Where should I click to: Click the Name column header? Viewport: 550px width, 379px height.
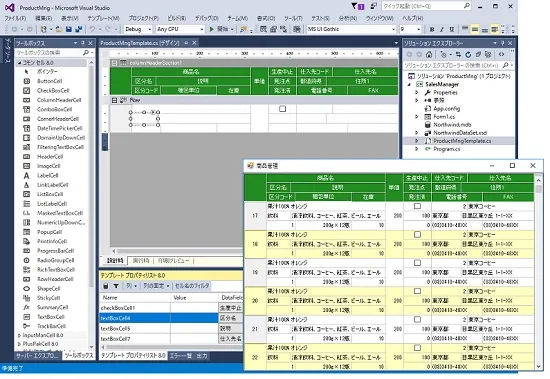click(x=135, y=298)
